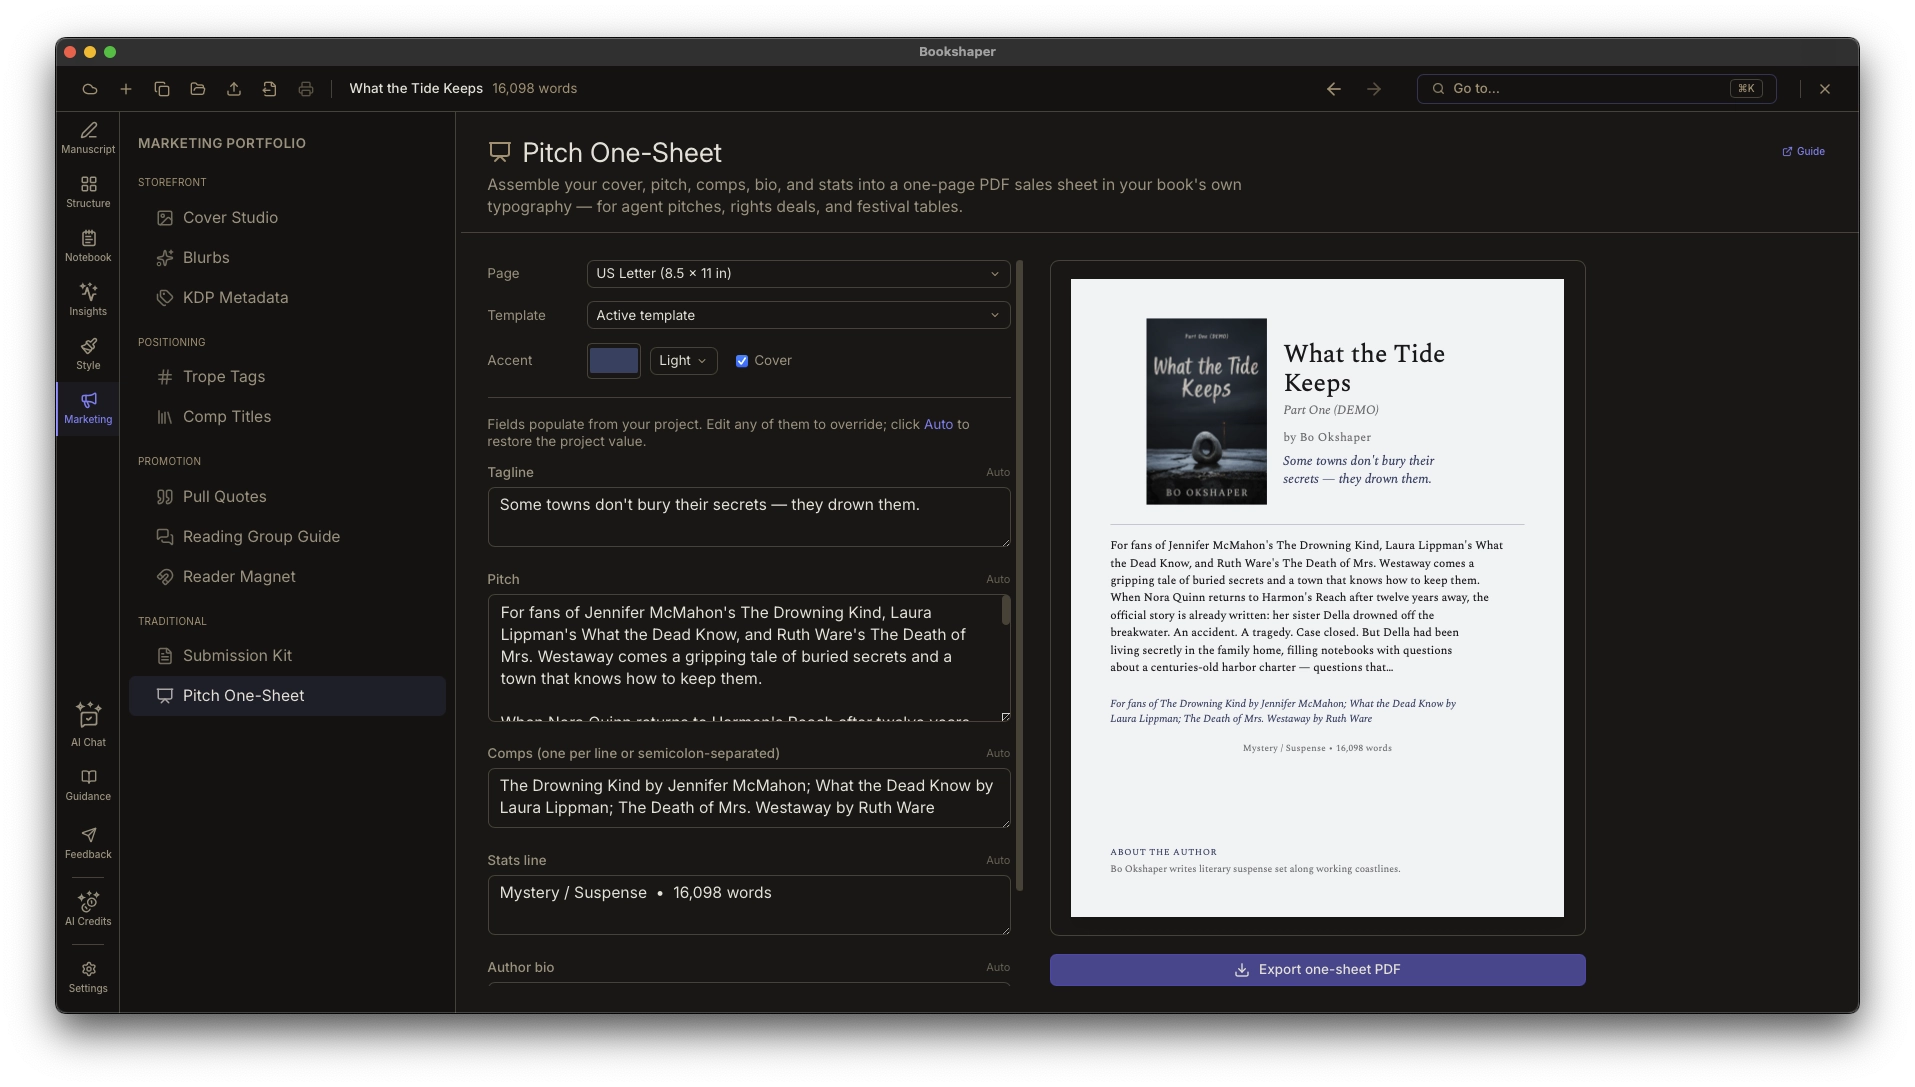Click Auto beside Pitch field

coord(997,579)
